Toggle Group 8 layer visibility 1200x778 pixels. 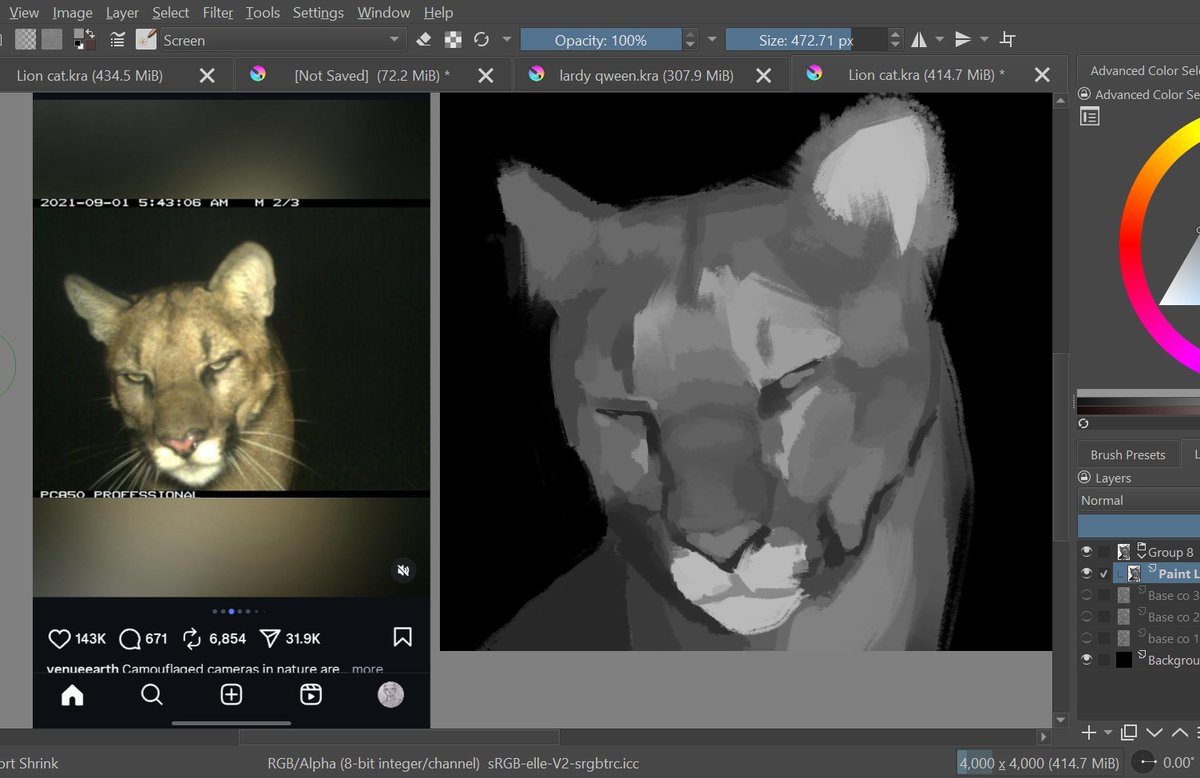tap(1087, 551)
